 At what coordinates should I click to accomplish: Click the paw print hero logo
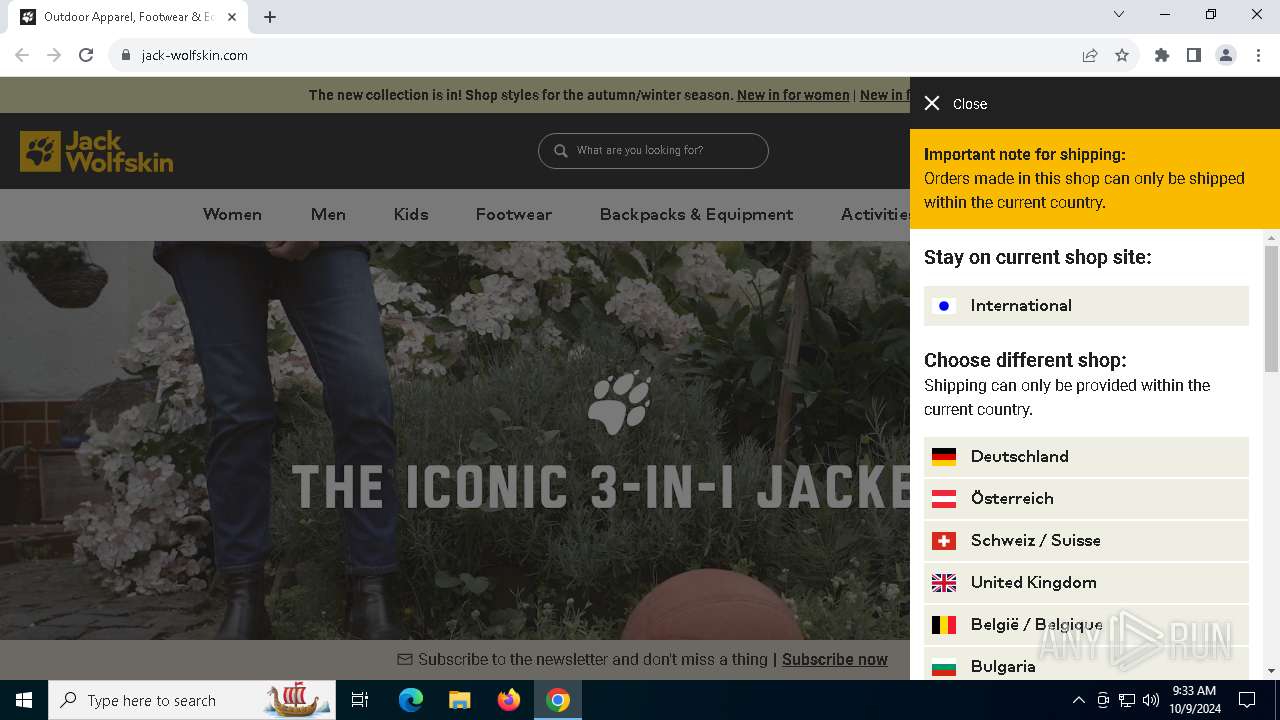(x=619, y=403)
